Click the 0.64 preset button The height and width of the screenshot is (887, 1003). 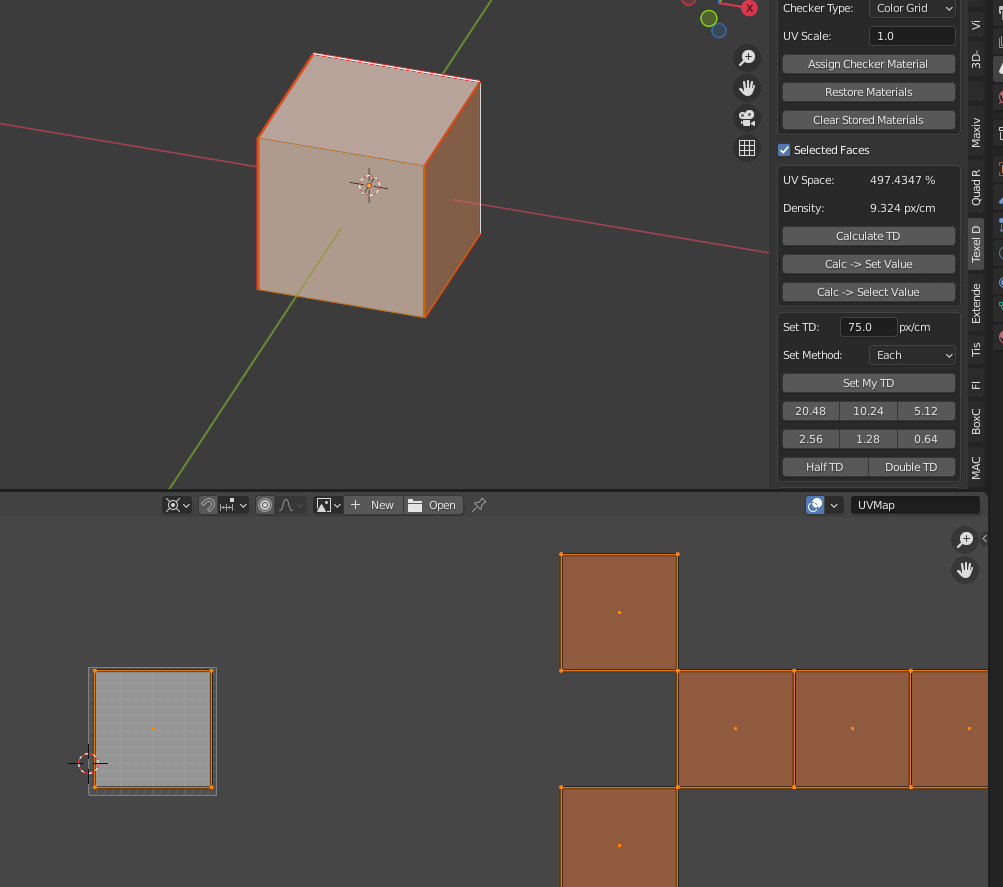pyautogui.click(x=926, y=439)
